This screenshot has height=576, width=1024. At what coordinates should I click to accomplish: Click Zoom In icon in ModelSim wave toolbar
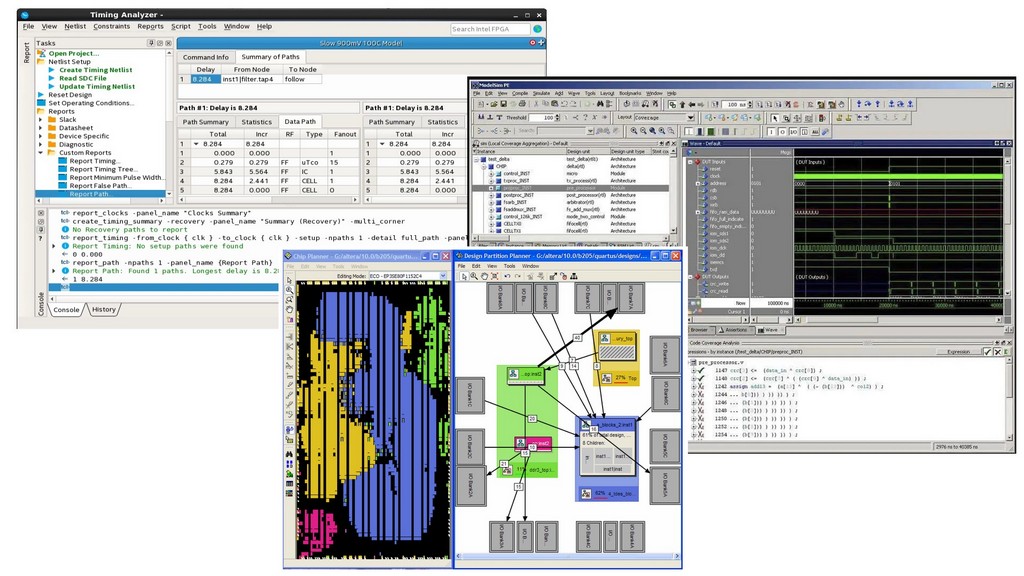coord(633,131)
